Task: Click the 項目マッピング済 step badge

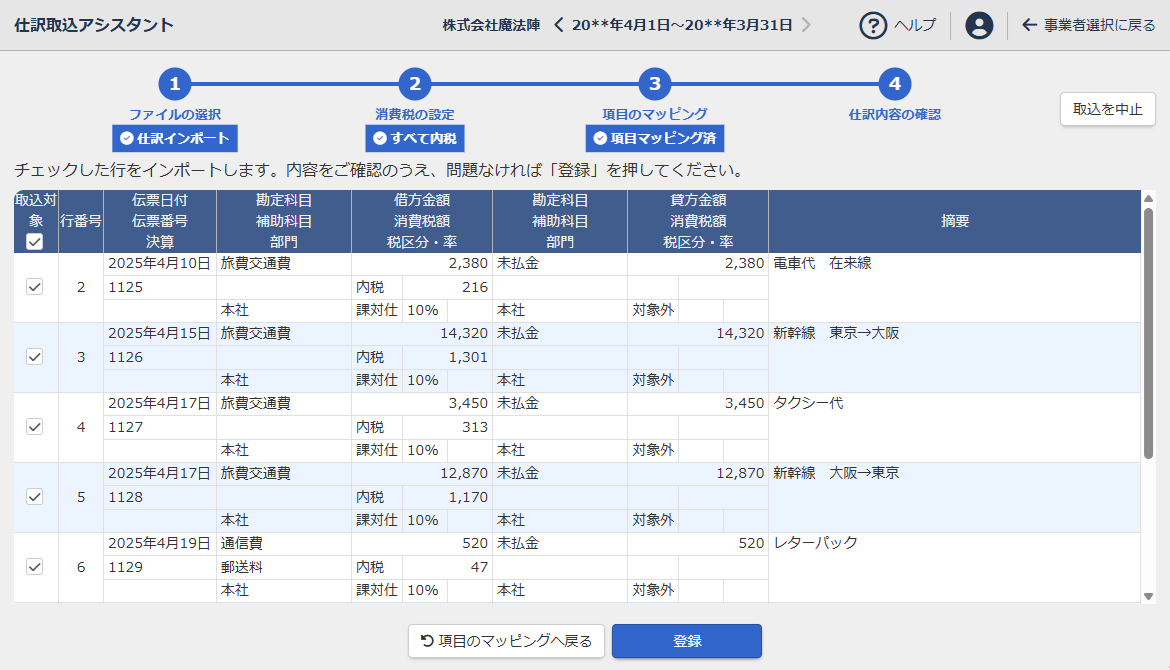Action: pyautogui.click(x=655, y=138)
